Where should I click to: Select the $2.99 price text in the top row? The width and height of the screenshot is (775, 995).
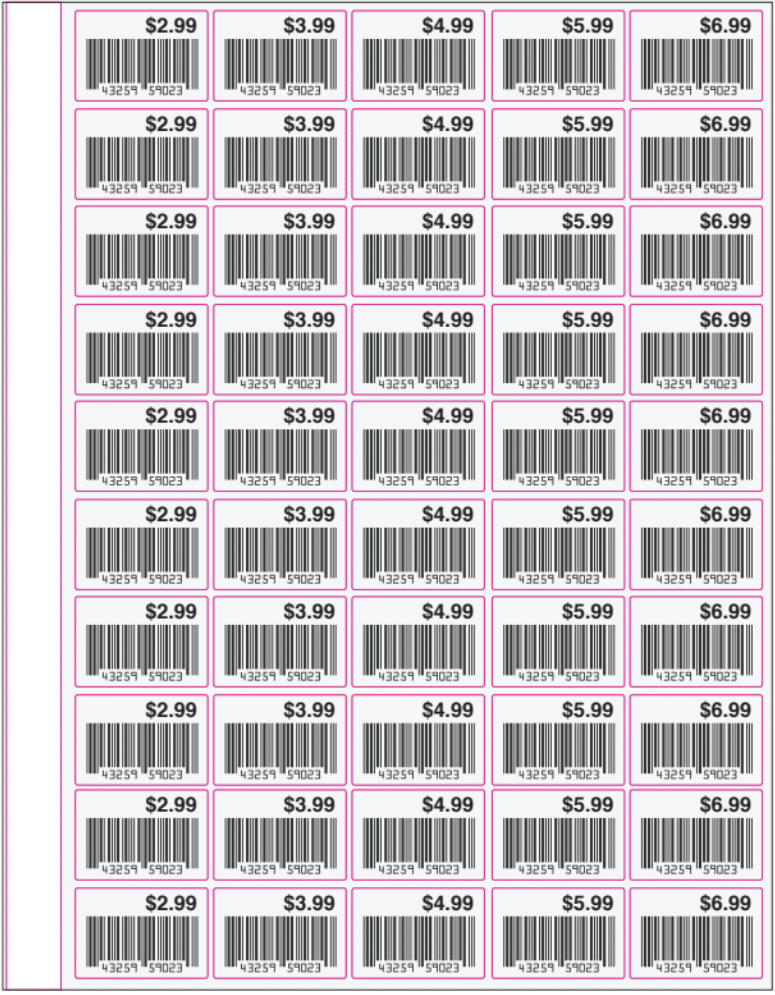pos(171,26)
